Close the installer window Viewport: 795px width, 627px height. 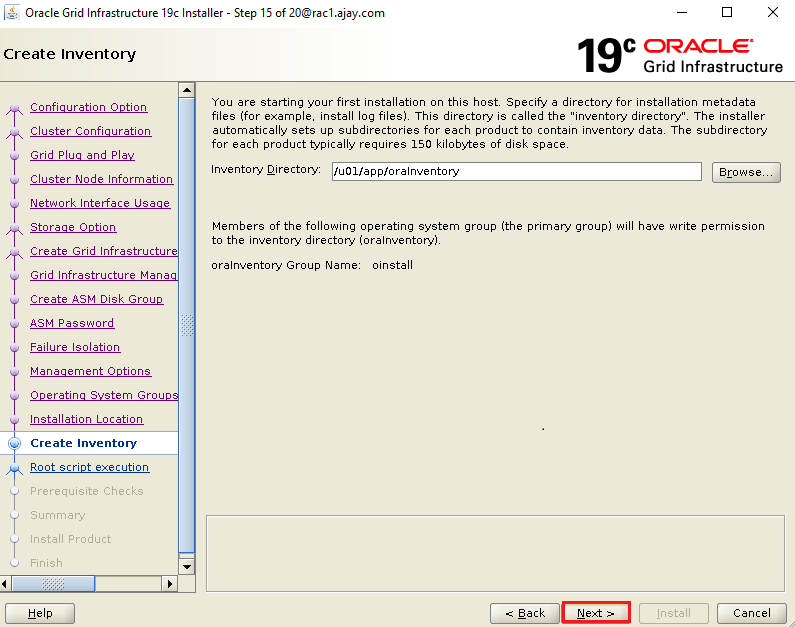tap(773, 12)
